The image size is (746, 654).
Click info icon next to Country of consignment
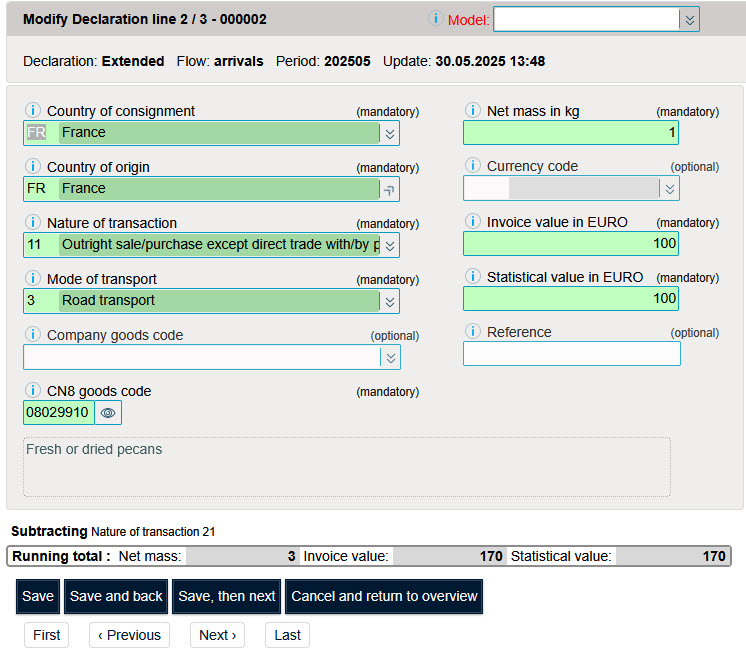tap(32, 111)
